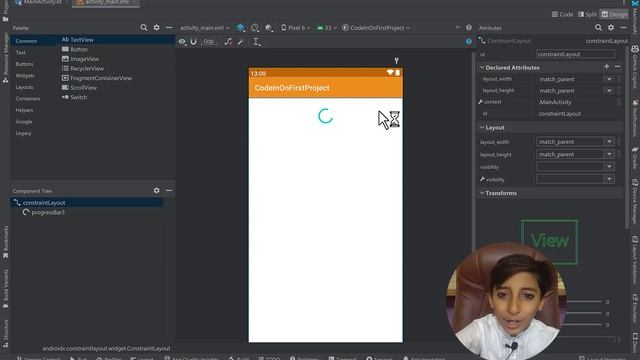Image resolution: width=640 pixels, height=360 pixels.
Task: Edit the id field at Attributes top
Action: coord(575,54)
